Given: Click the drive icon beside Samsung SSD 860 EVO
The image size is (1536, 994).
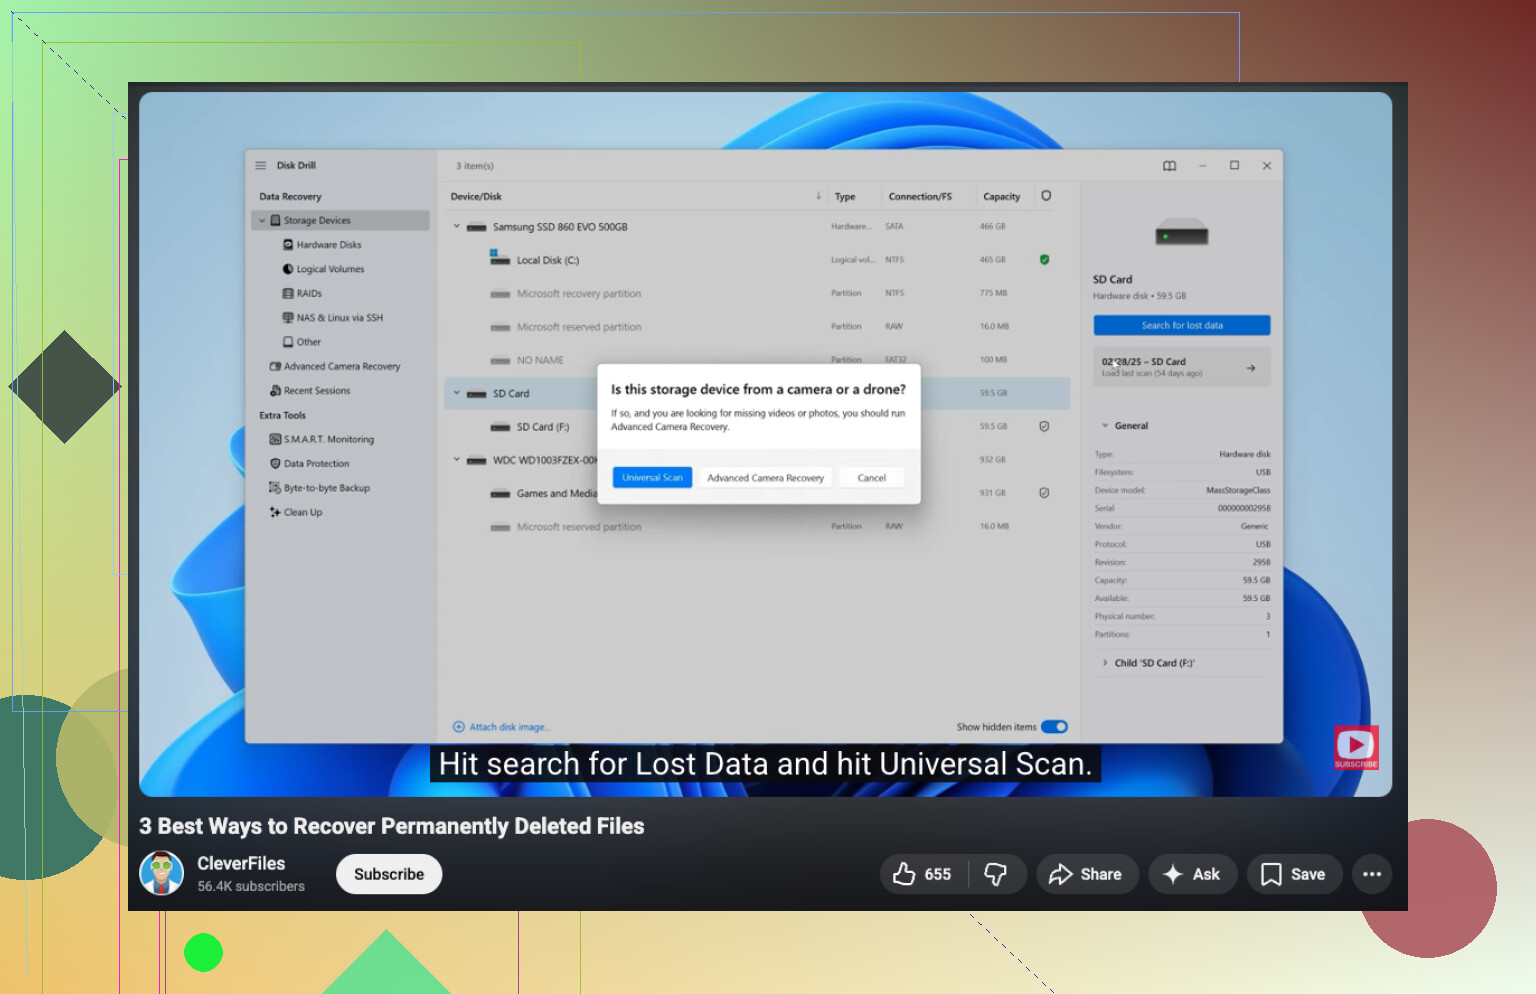Looking at the screenshot, I should click(476, 227).
